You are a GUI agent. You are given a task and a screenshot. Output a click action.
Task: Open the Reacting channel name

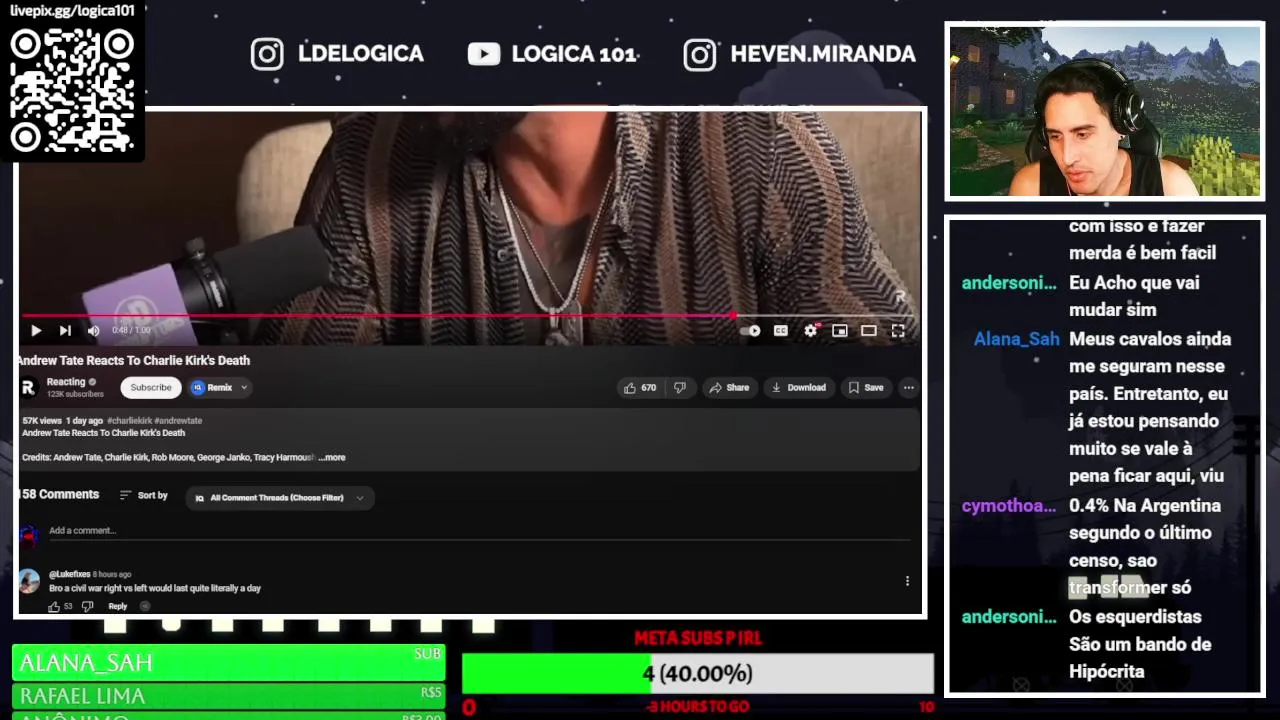(x=66, y=382)
